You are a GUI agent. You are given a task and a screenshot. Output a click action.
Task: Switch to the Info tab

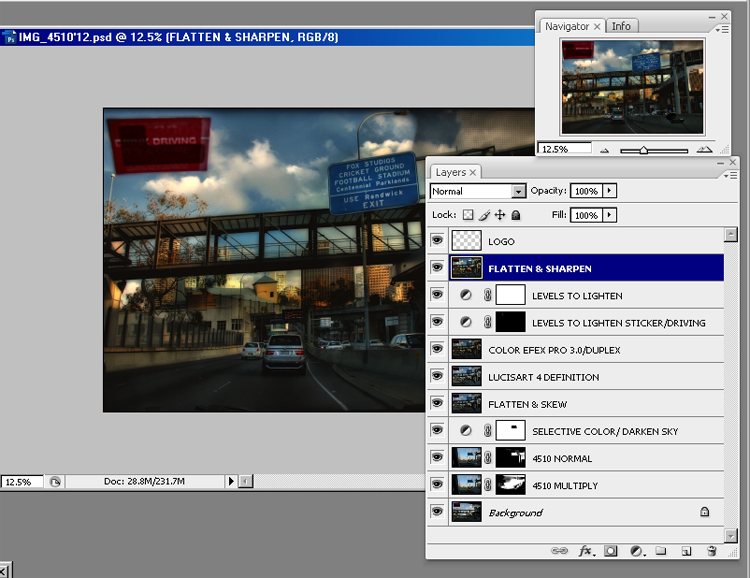coord(621,26)
